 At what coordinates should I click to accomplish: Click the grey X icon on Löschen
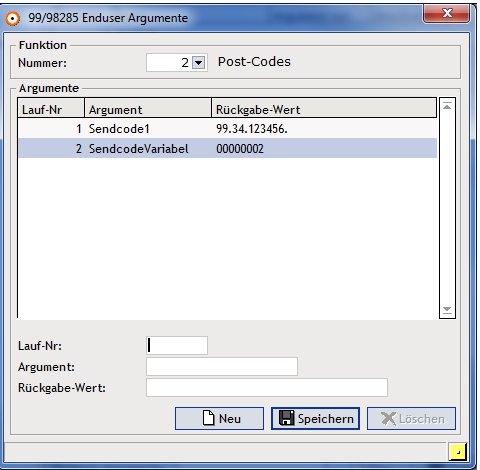(388, 419)
